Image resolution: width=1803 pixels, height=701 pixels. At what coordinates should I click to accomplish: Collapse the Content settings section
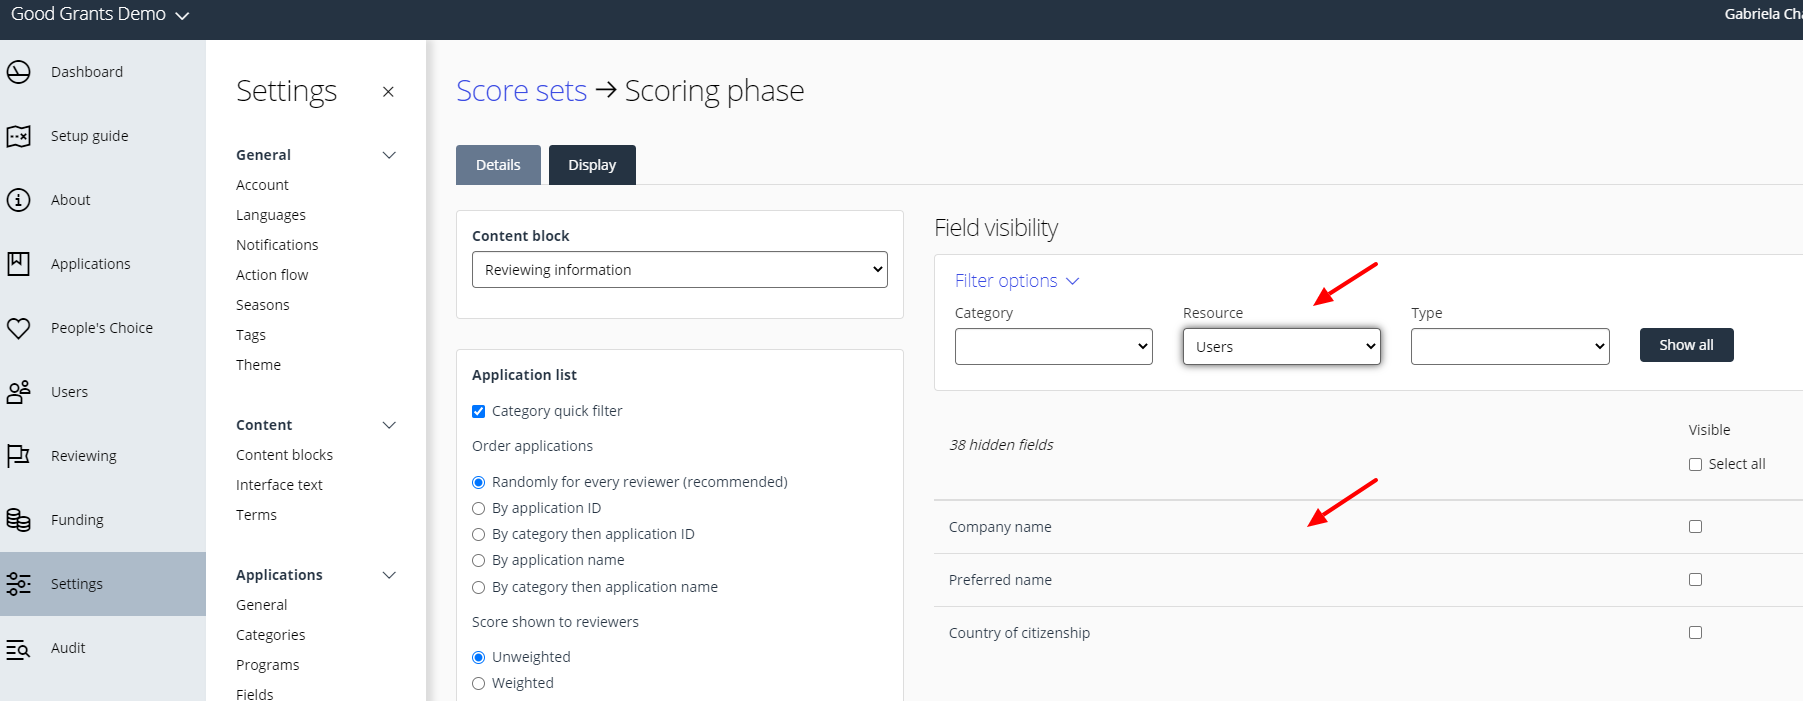click(x=389, y=425)
